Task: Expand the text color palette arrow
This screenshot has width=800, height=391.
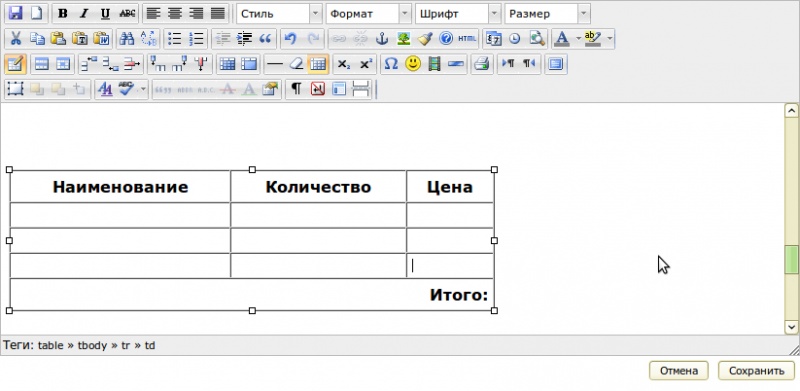Action: click(579, 39)
